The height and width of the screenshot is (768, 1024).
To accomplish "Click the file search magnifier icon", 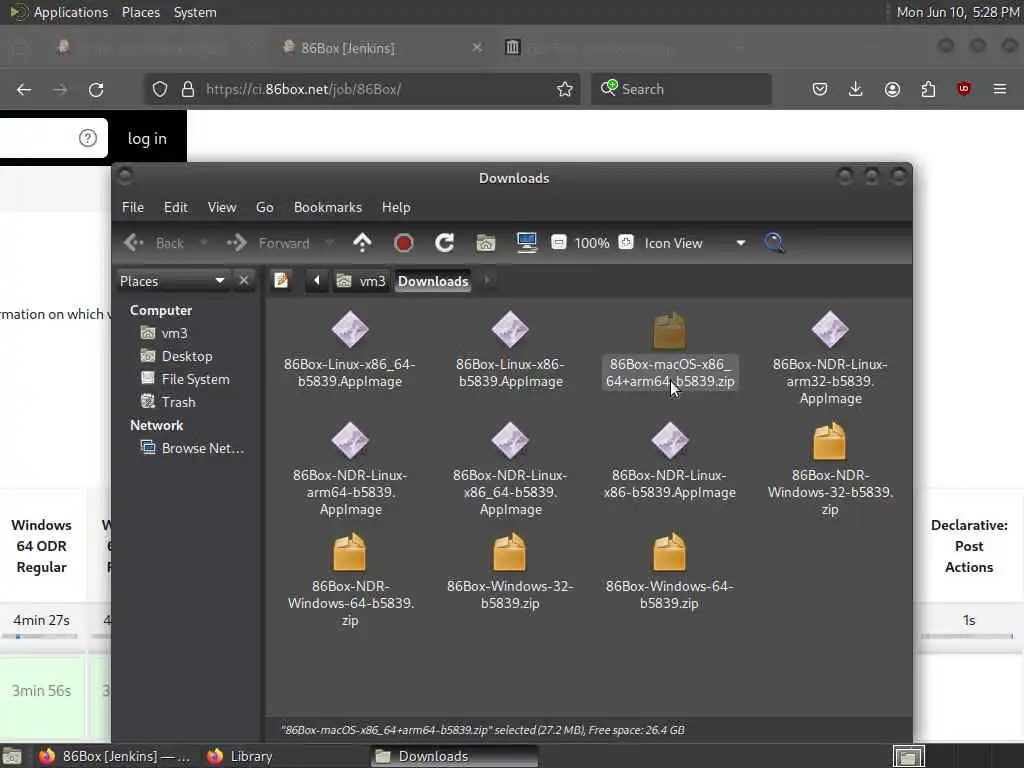I will 774,243.
